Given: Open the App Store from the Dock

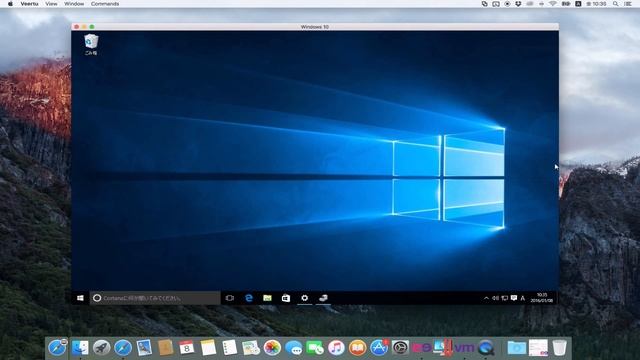Looking at the screenshot, I should 379,348.
